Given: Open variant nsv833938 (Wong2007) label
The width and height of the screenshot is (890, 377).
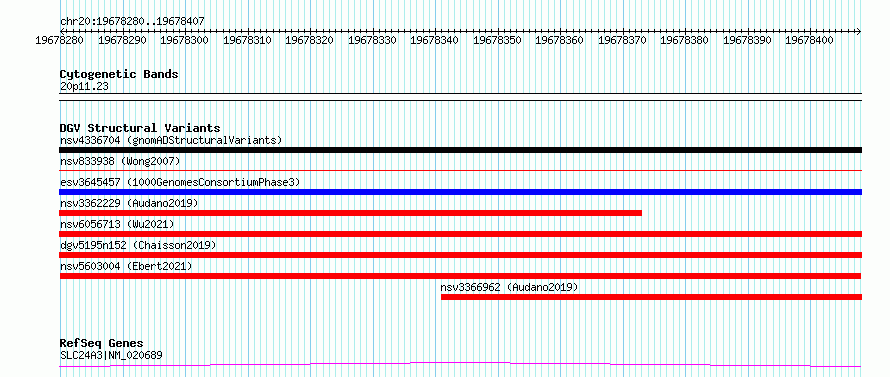Looking at the screenshot, I should [x=120, y=161].
